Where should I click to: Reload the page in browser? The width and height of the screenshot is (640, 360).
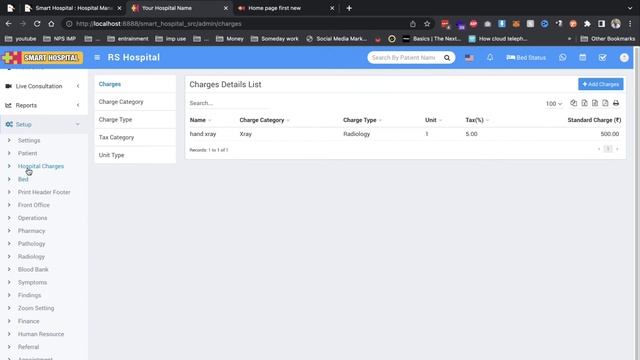click(x=37, y=24)
